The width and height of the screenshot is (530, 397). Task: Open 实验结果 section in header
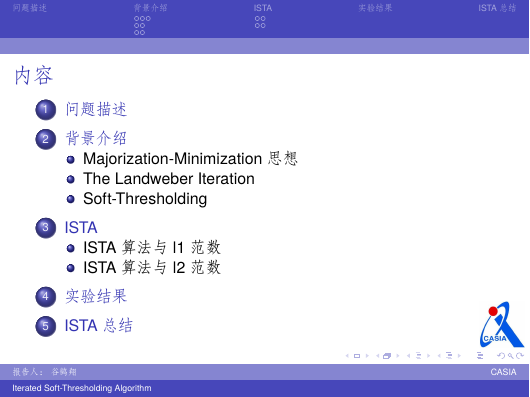point(375,8)
